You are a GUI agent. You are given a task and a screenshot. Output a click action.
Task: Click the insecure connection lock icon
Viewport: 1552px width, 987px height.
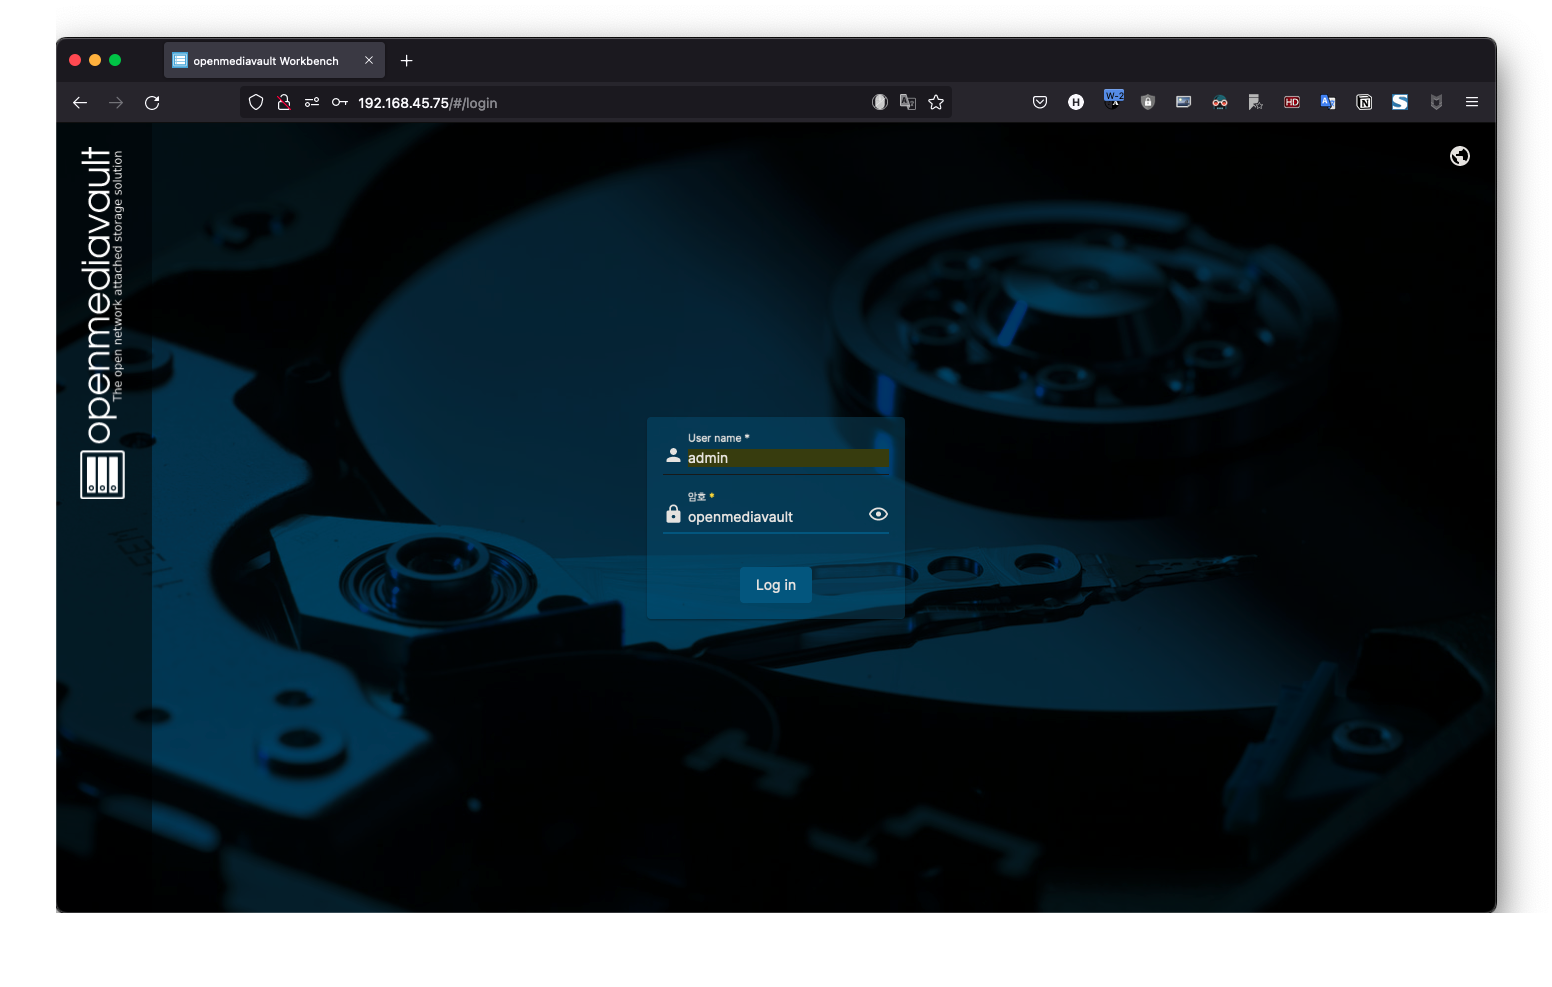284,102
